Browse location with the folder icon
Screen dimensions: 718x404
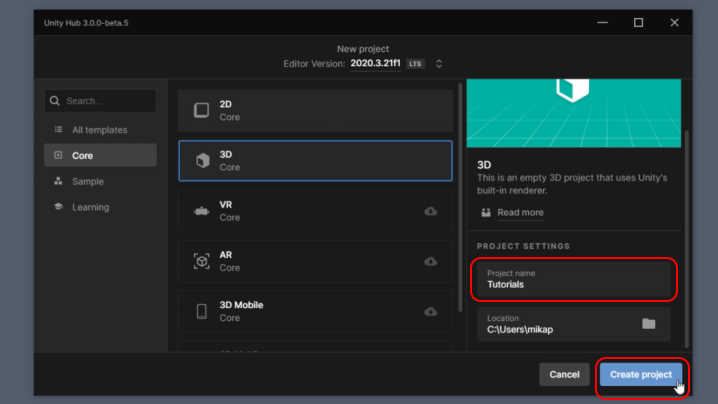(648, 324)
